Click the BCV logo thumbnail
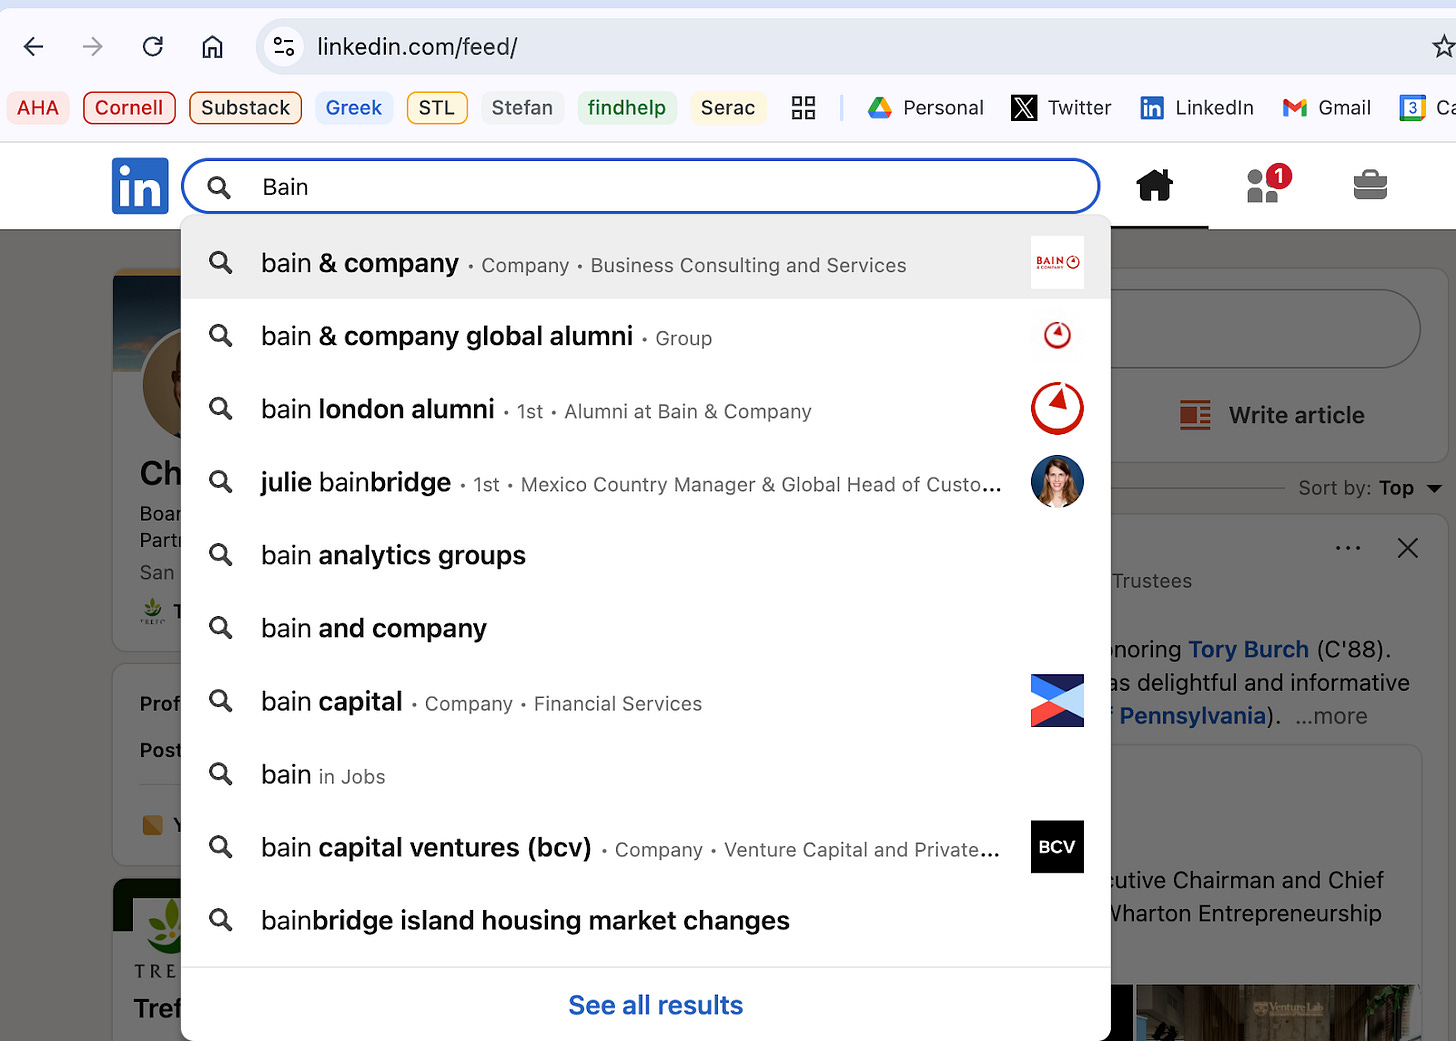The image size is (1456, 1041). tap(1057, 846)
